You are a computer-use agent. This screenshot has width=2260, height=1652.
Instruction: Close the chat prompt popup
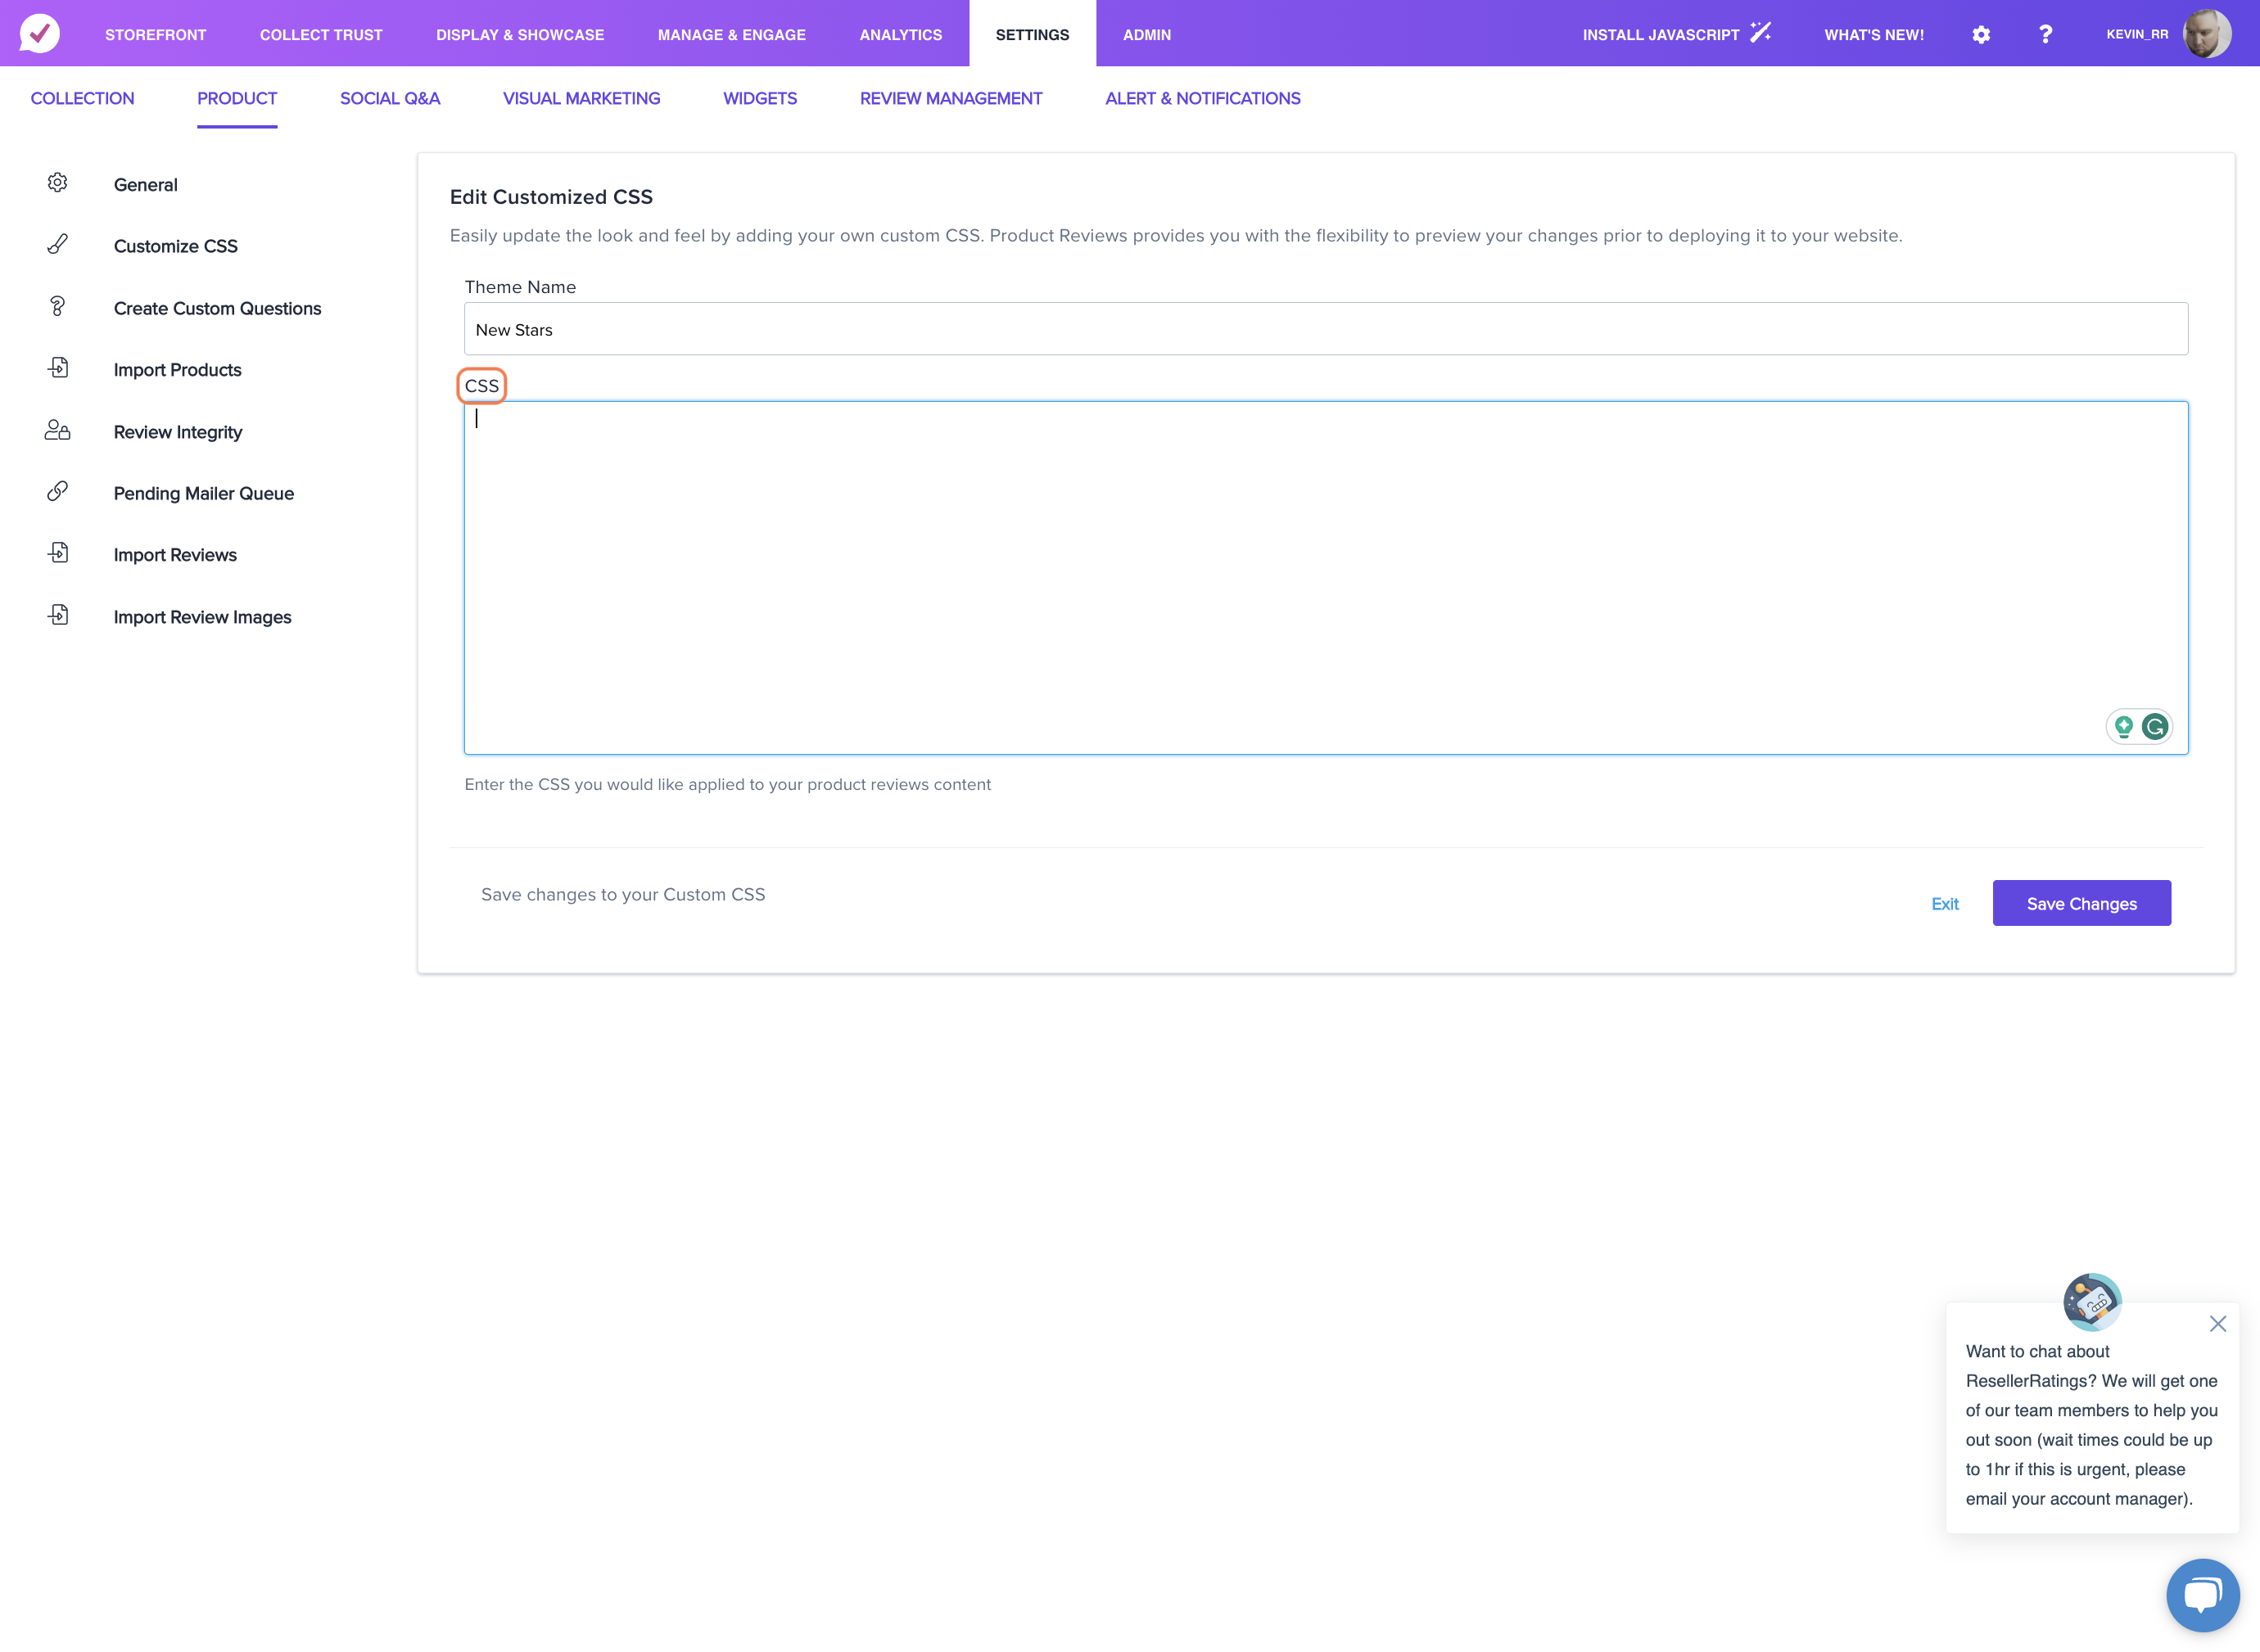2218,1324
